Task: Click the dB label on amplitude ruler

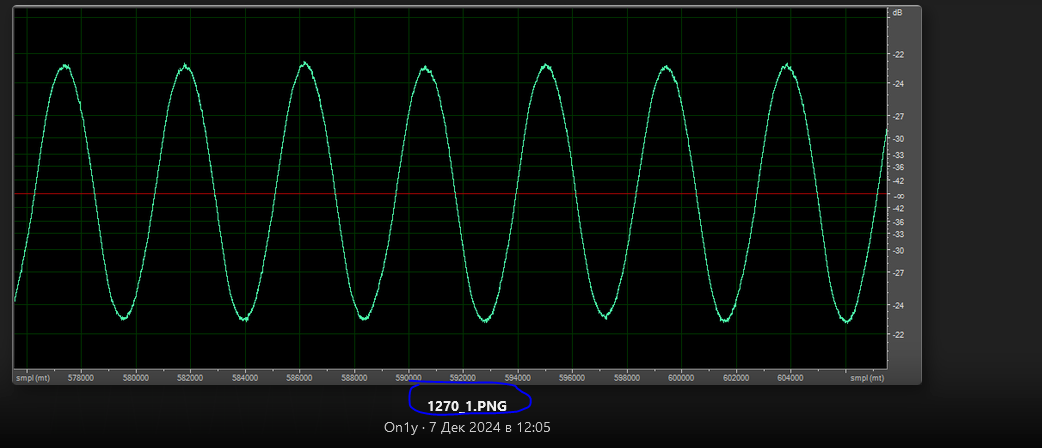Action: click(x=898, y=13)
